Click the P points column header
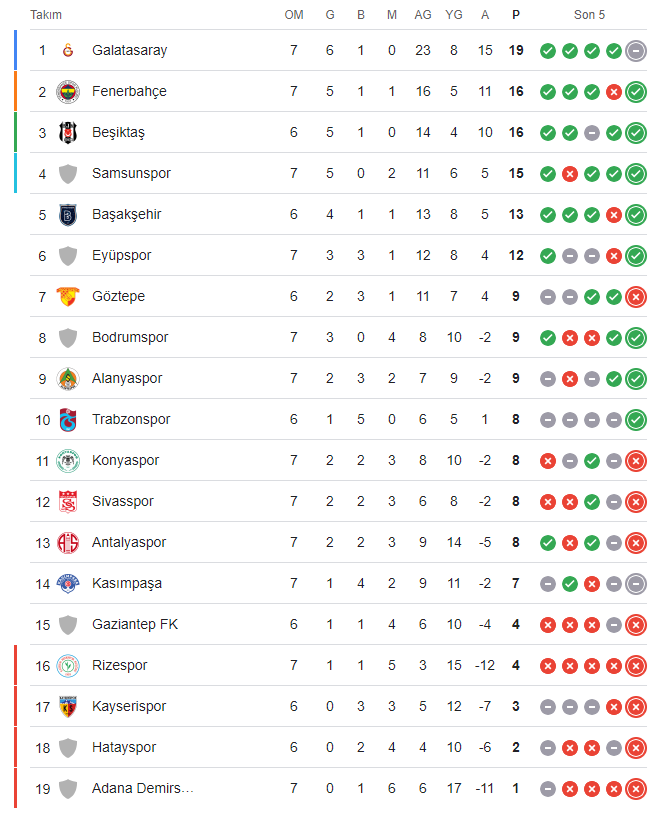 pyautogui.click(x=516, y=15)
